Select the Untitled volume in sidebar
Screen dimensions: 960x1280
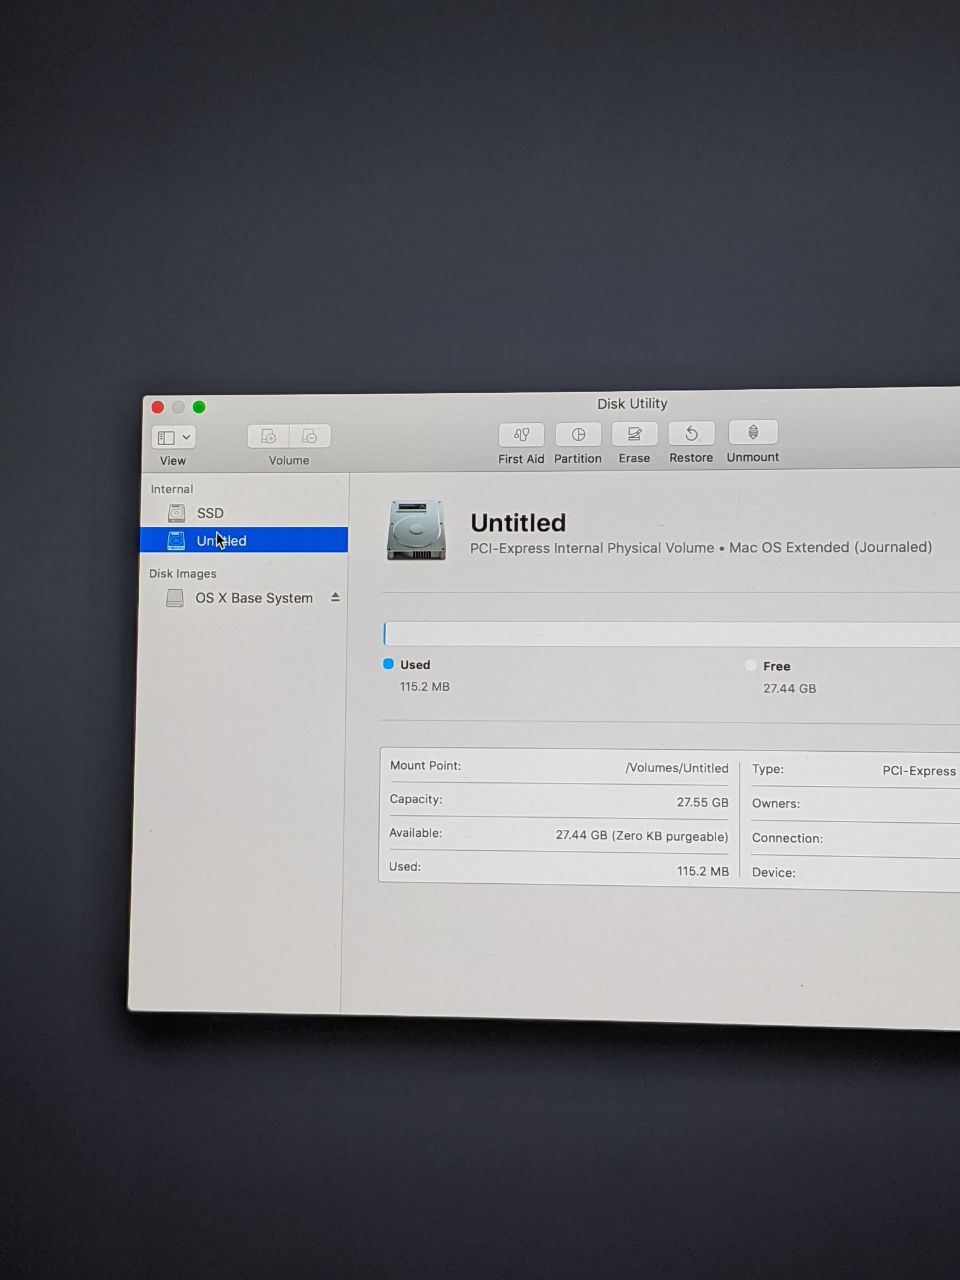click(x=244, y=540)
